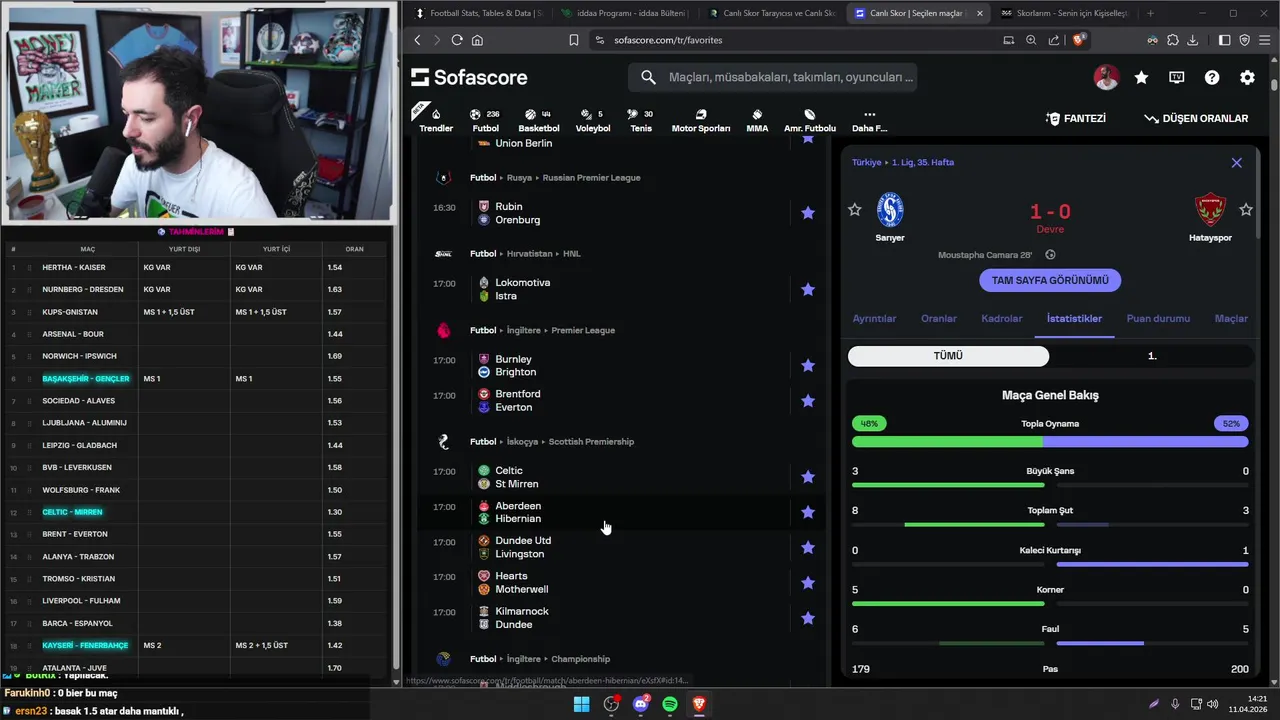Toggle favorite star for Rubin - Orenburg
Image resolution: width=1280 pixels, height=720 pixels.
[x=808, y=213]
